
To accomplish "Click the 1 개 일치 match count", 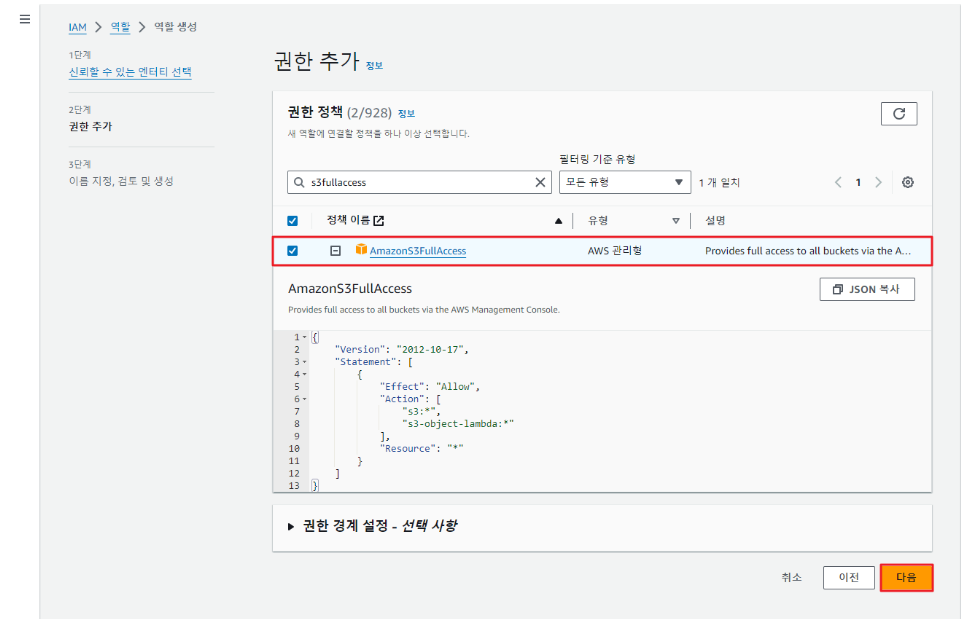I will (720, 183).
